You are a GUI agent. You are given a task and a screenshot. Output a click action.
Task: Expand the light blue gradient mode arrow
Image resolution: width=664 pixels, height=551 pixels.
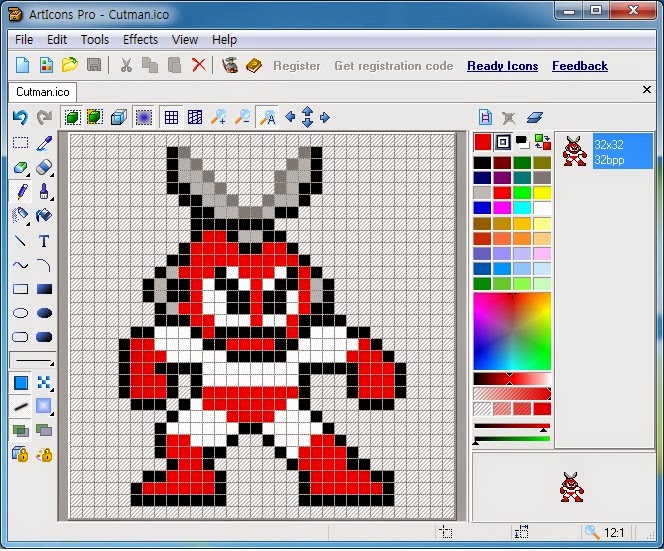(x=52, y=414)
